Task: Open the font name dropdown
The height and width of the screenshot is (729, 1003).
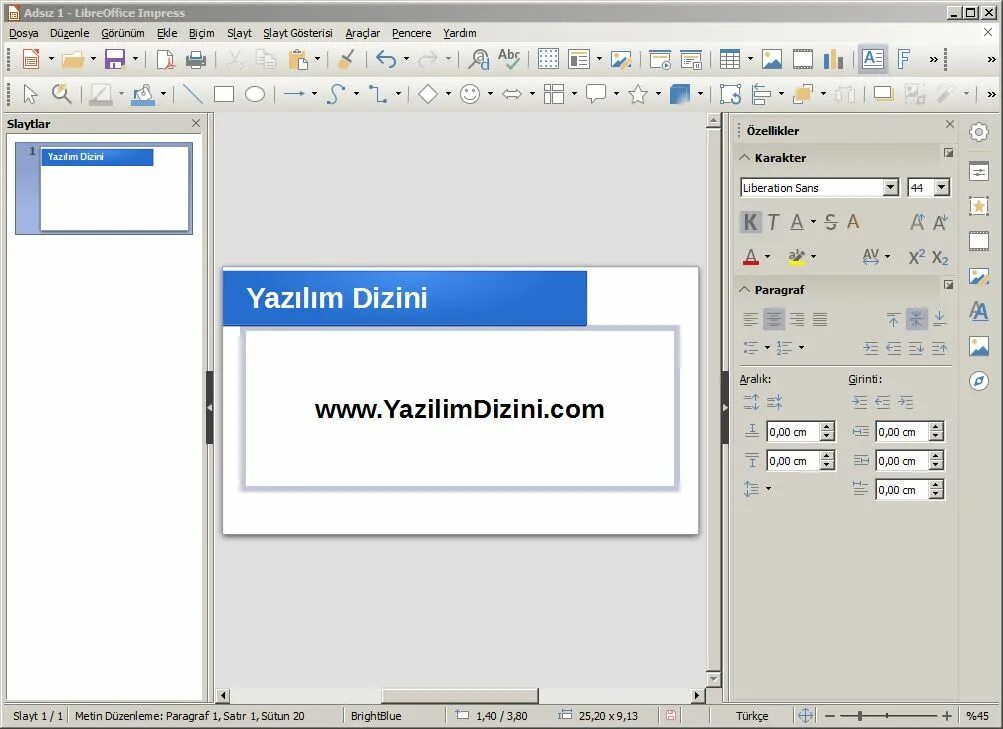Action: 890,187
